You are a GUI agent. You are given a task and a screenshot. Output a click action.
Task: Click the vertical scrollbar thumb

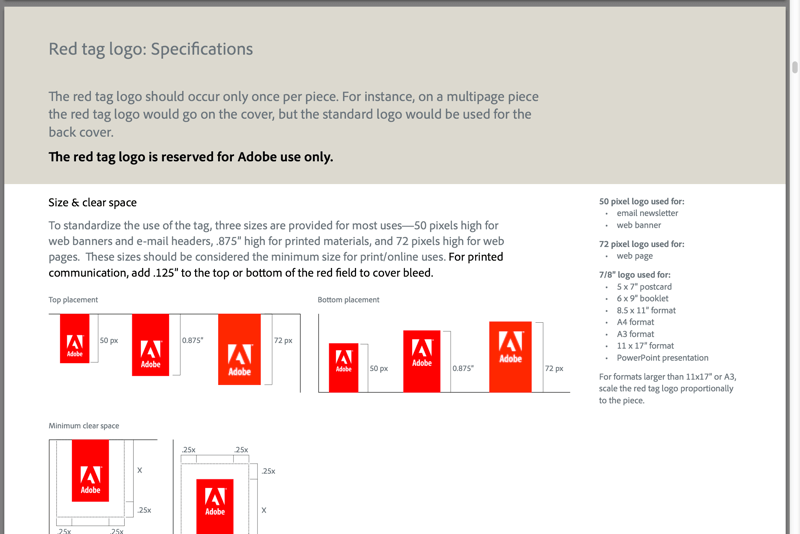795,68
